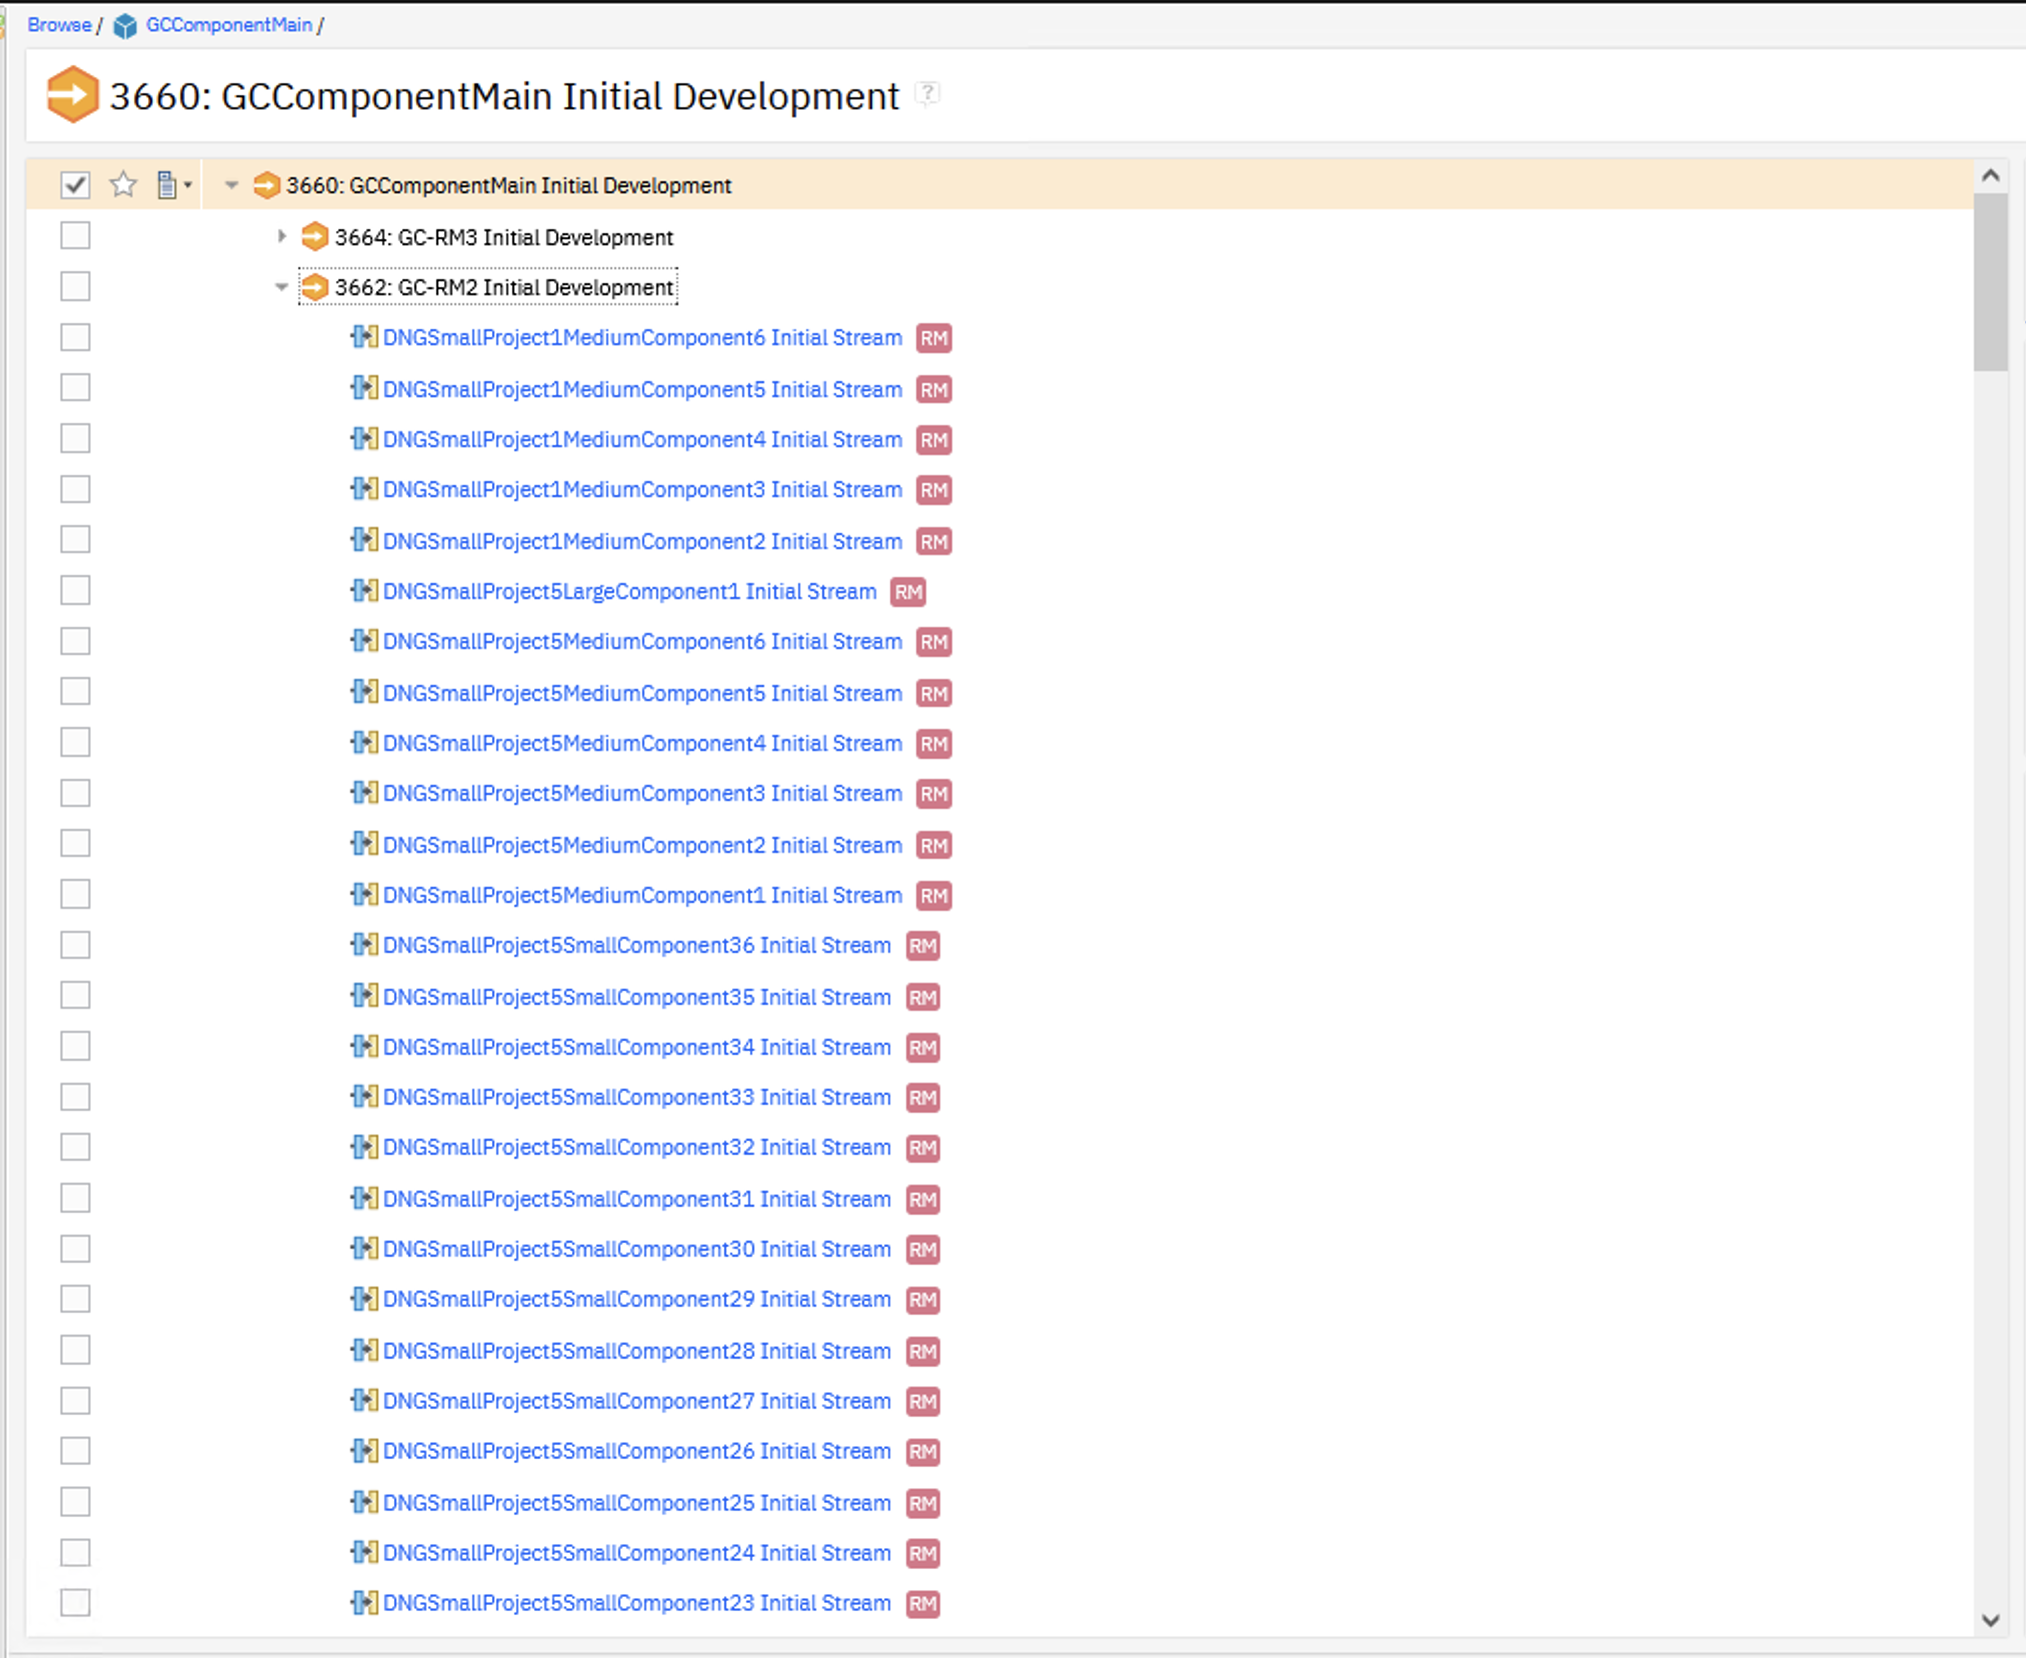Check the checkbox for 3662: GC-RM2 row
2026x1658 pixels.
tap(75, 286)
